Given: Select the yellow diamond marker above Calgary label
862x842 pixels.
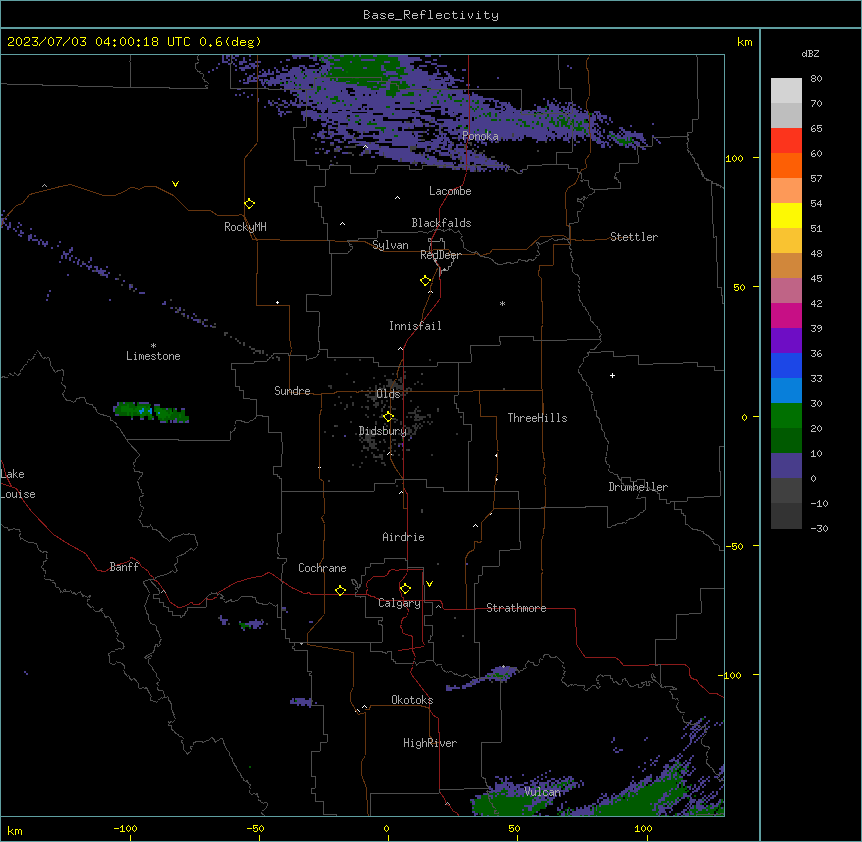Looking at the screenshot, I should coord(405,589).
